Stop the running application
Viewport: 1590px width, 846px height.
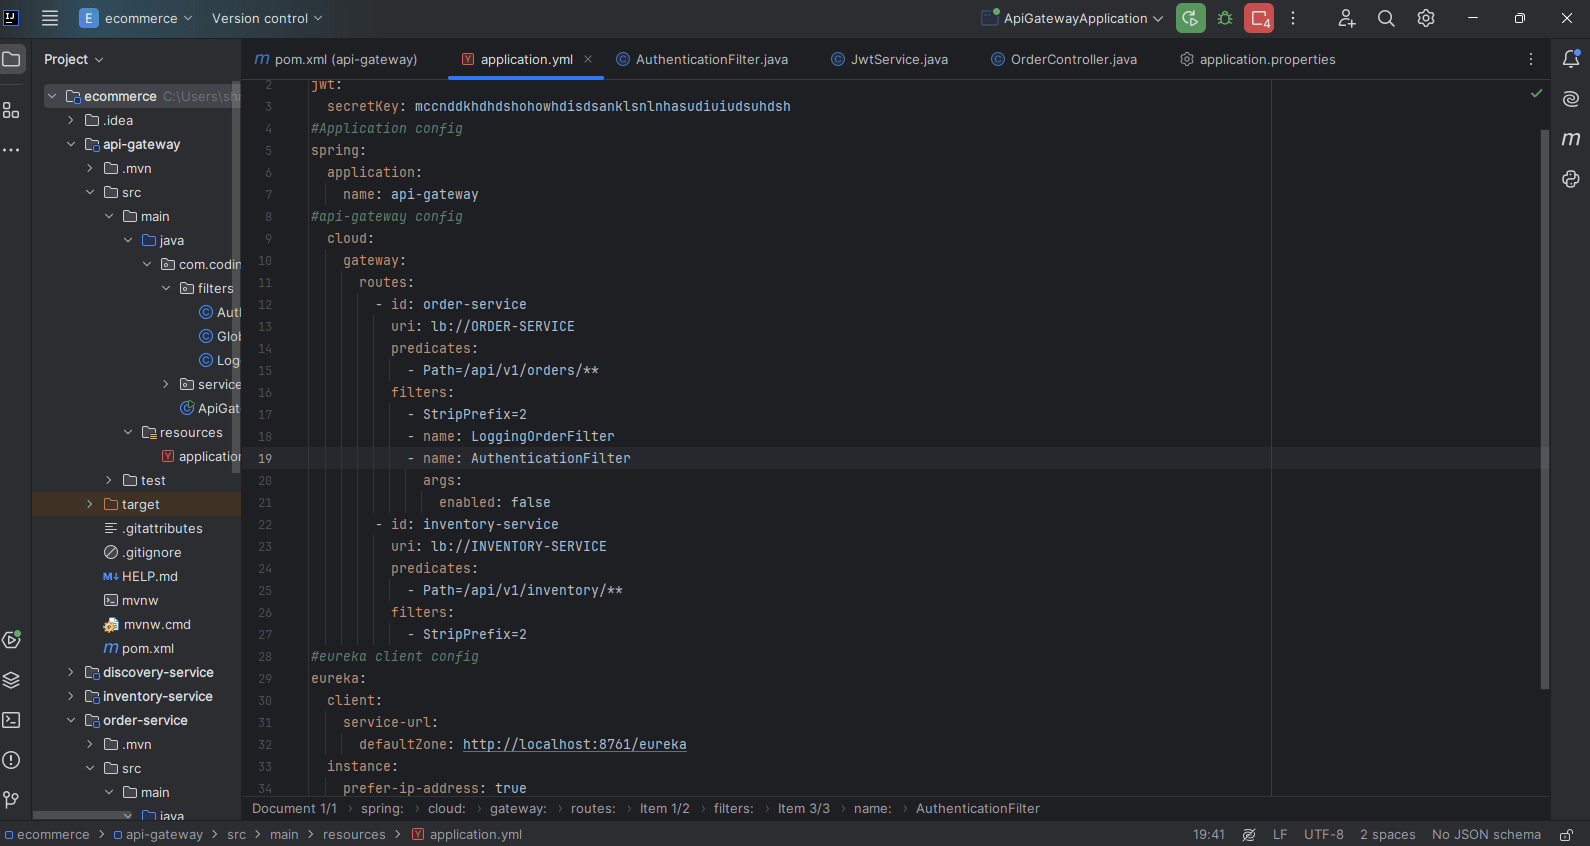1259,18
